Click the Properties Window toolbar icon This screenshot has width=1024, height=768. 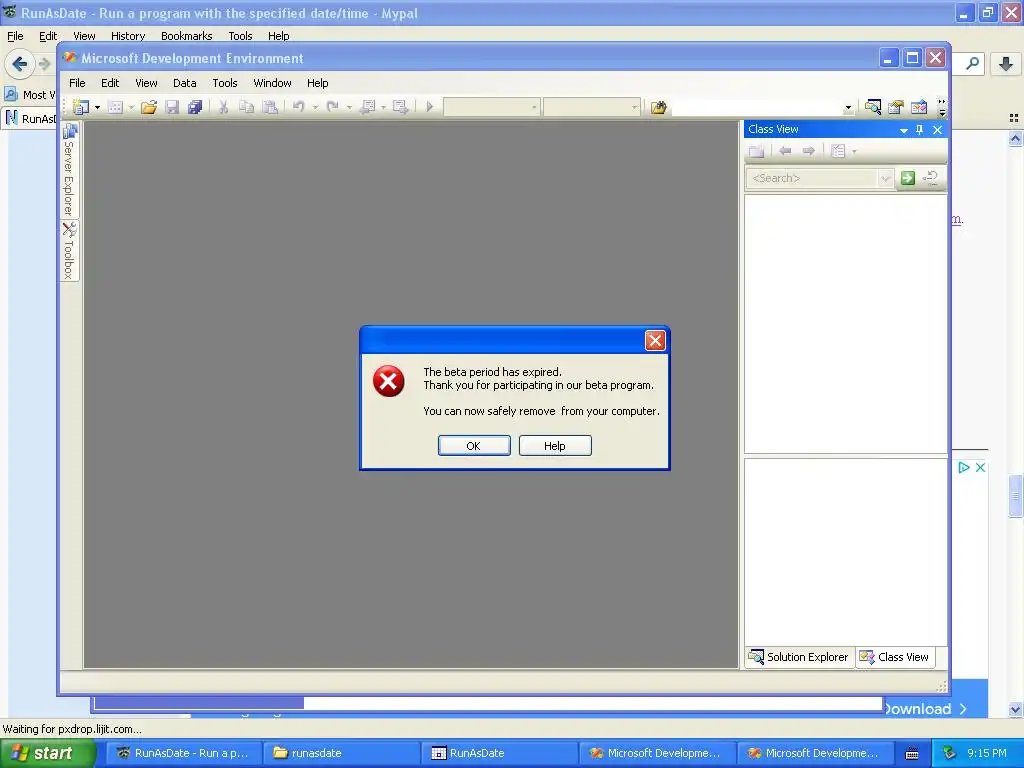[895, 107]
